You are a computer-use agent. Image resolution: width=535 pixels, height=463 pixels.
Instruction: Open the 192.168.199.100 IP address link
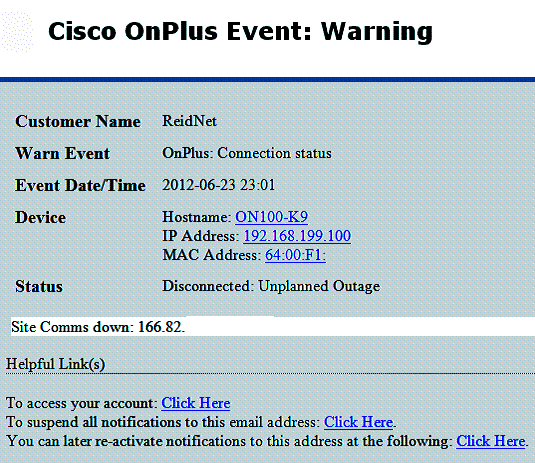coord(297,236)
